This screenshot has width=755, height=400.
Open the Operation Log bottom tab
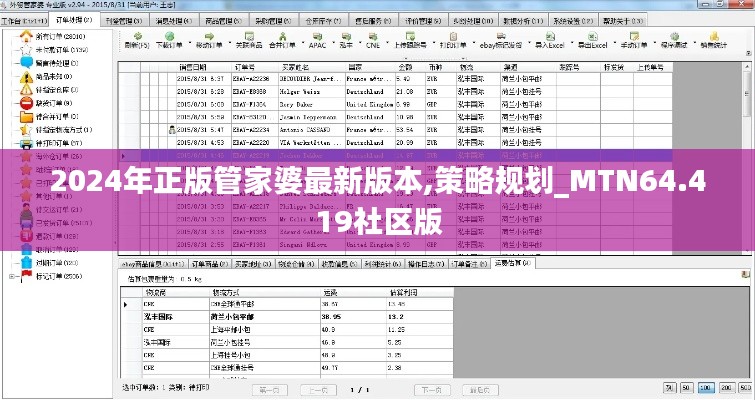tap(426, 264)
